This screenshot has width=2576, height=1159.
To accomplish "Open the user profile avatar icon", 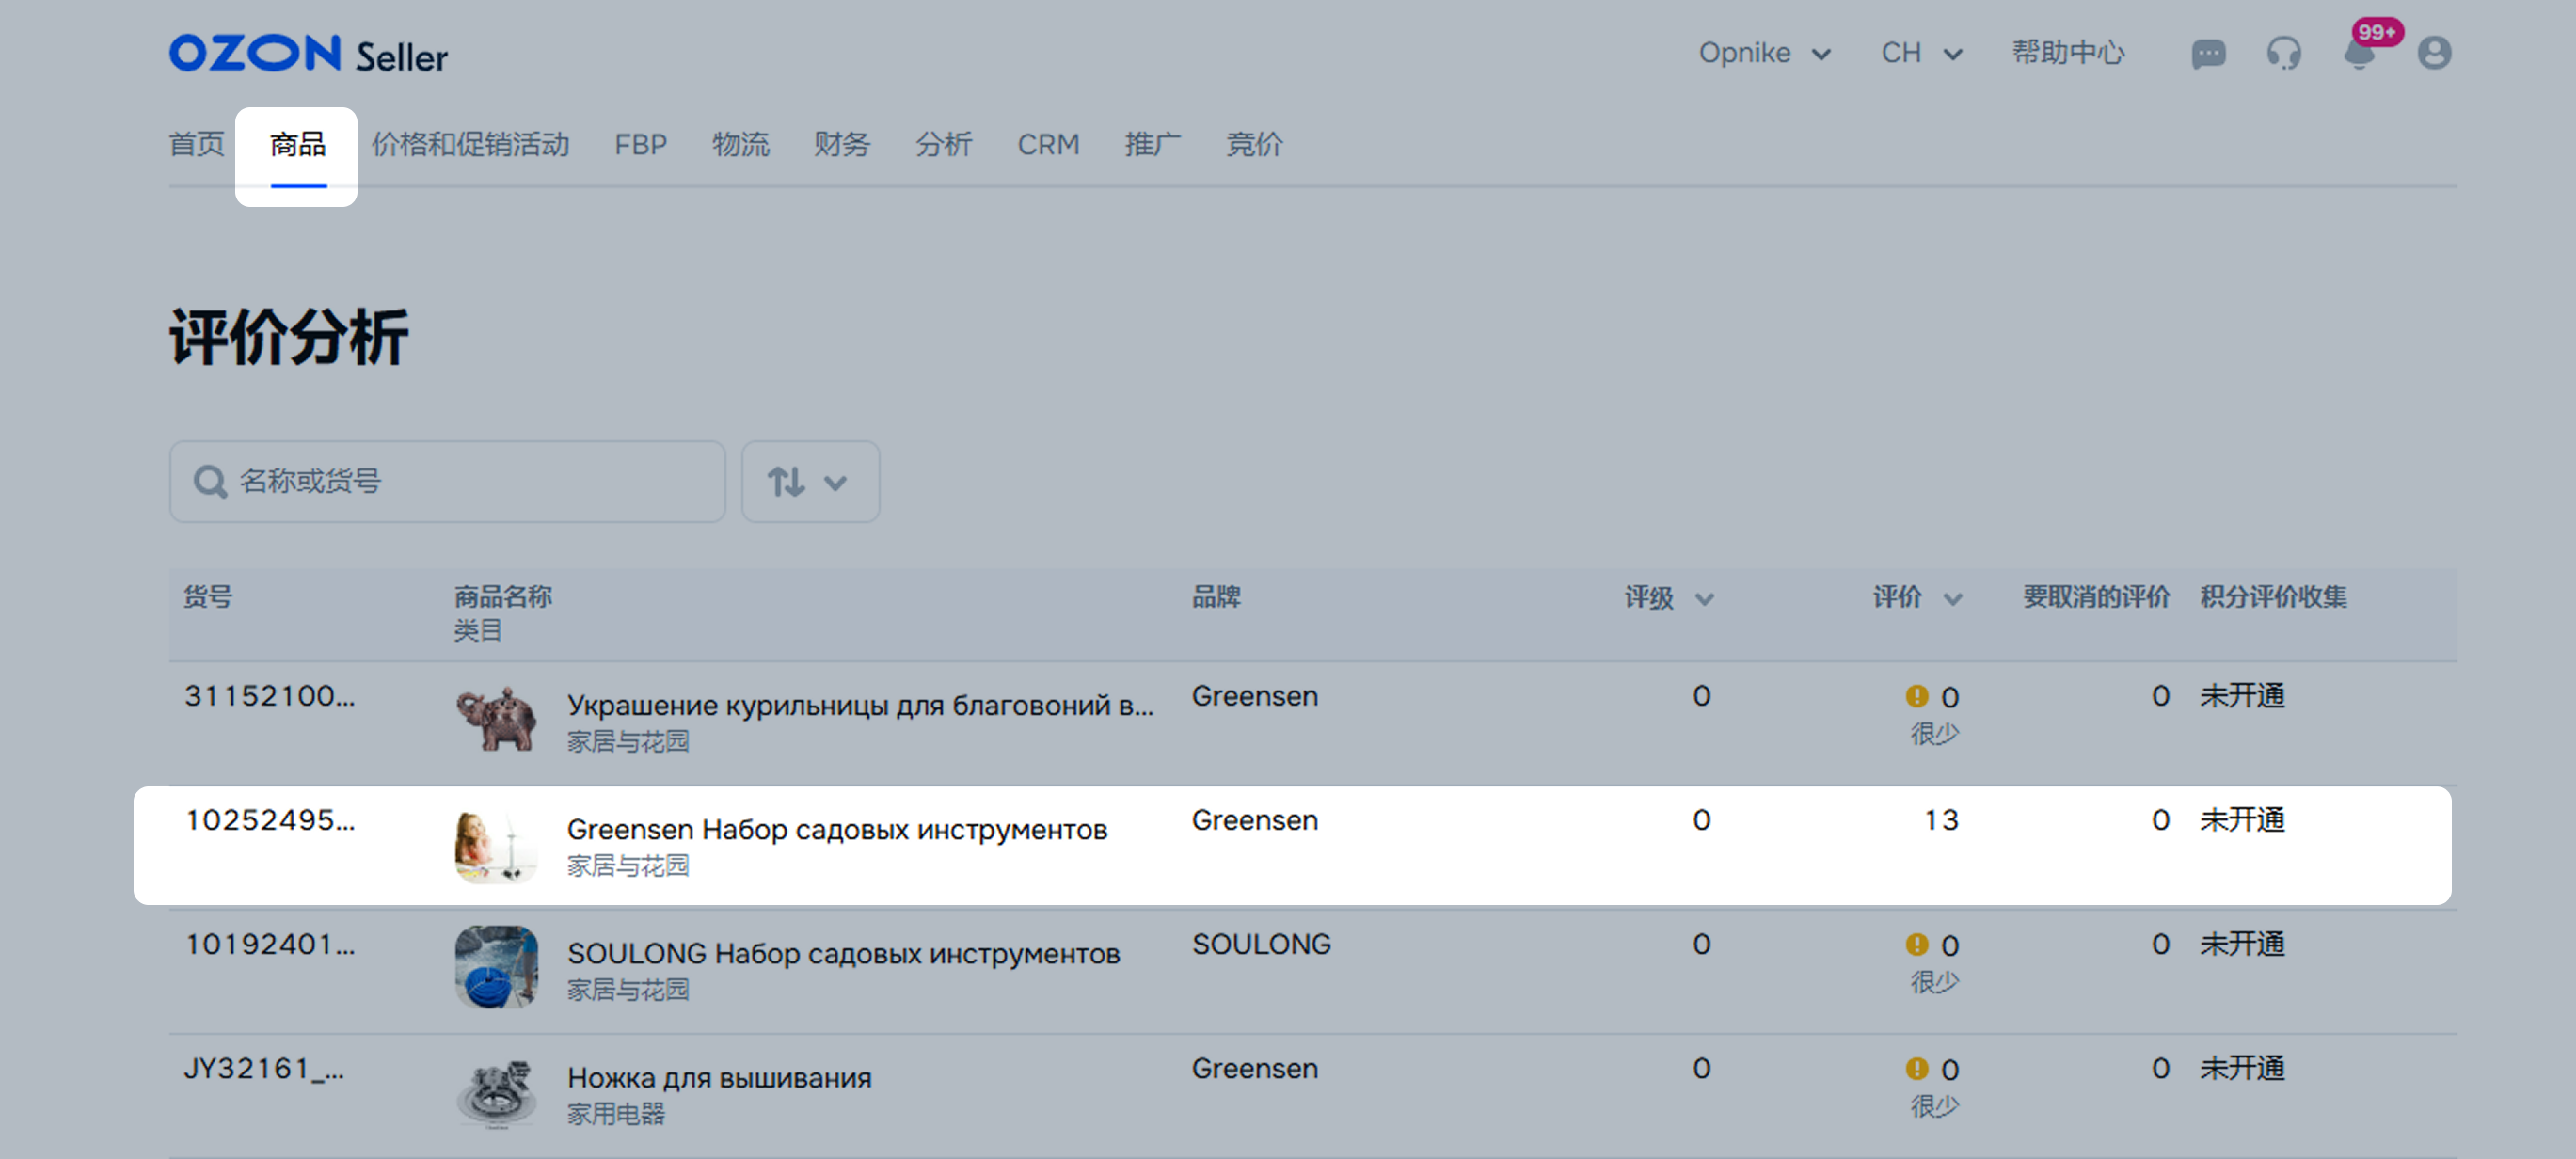I will click(2434, 53).
